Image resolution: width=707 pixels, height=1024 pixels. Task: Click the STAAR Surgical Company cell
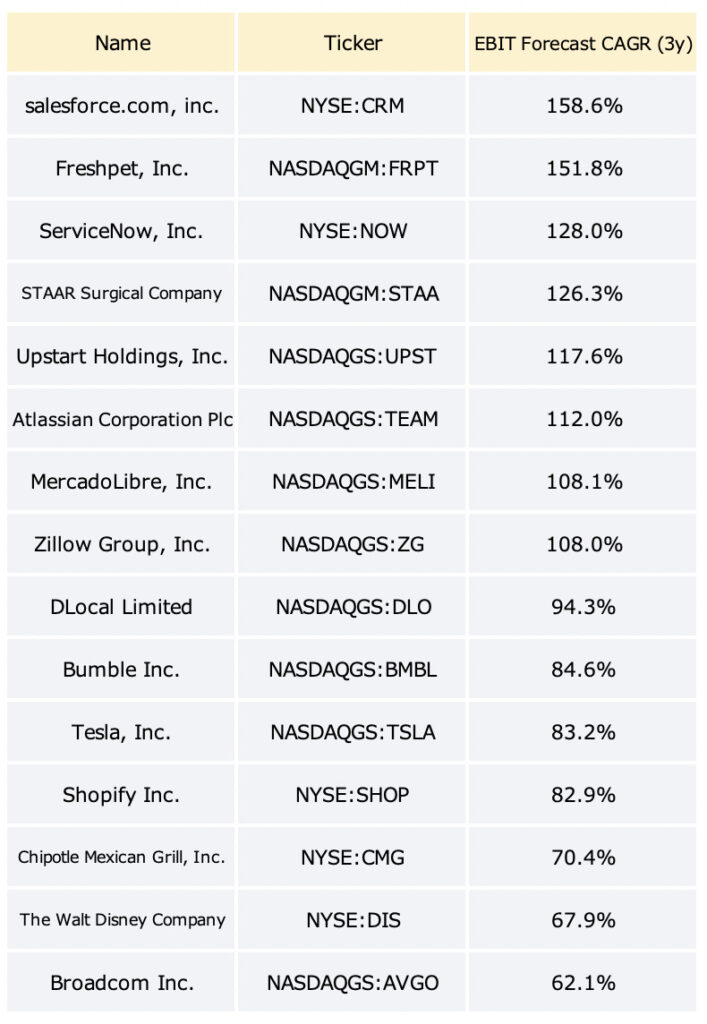point(121,293)
